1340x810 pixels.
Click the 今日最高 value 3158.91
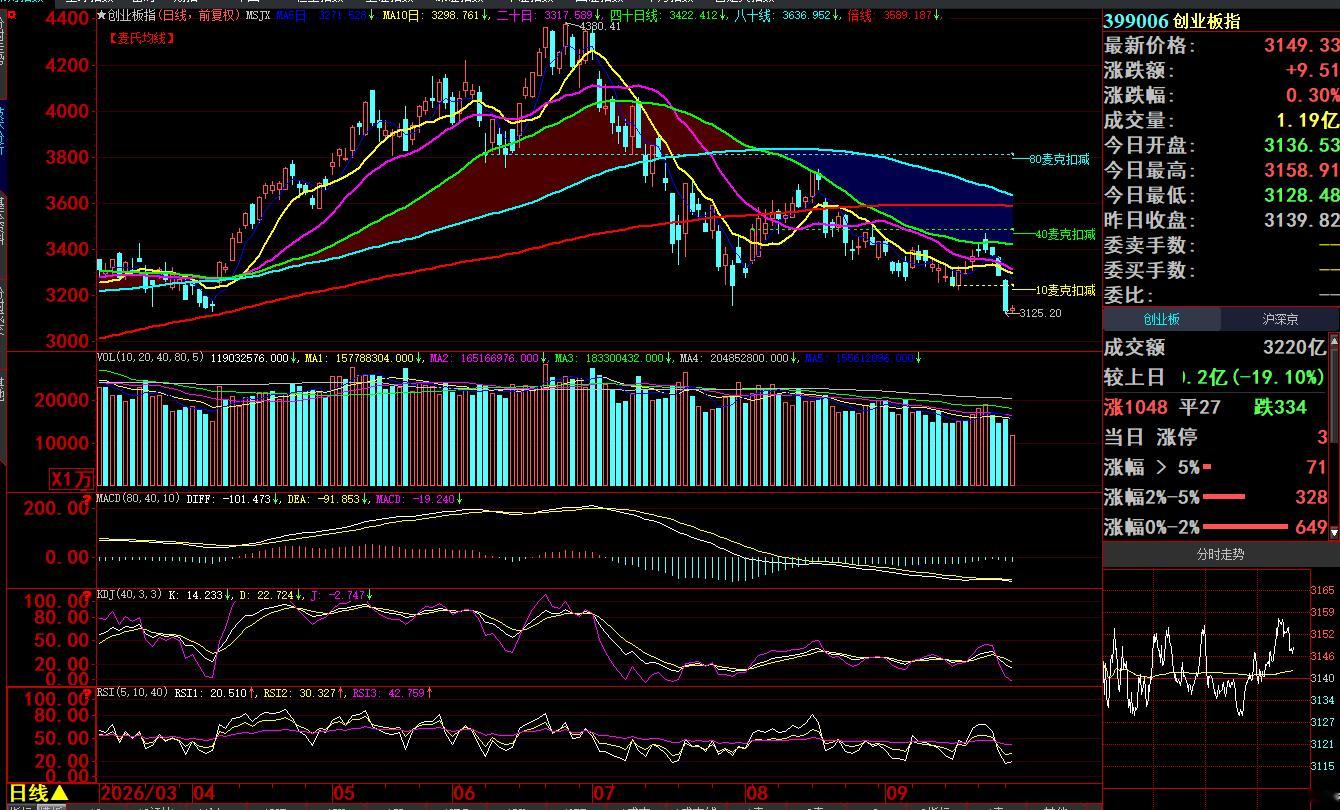tap(1301, 170)
